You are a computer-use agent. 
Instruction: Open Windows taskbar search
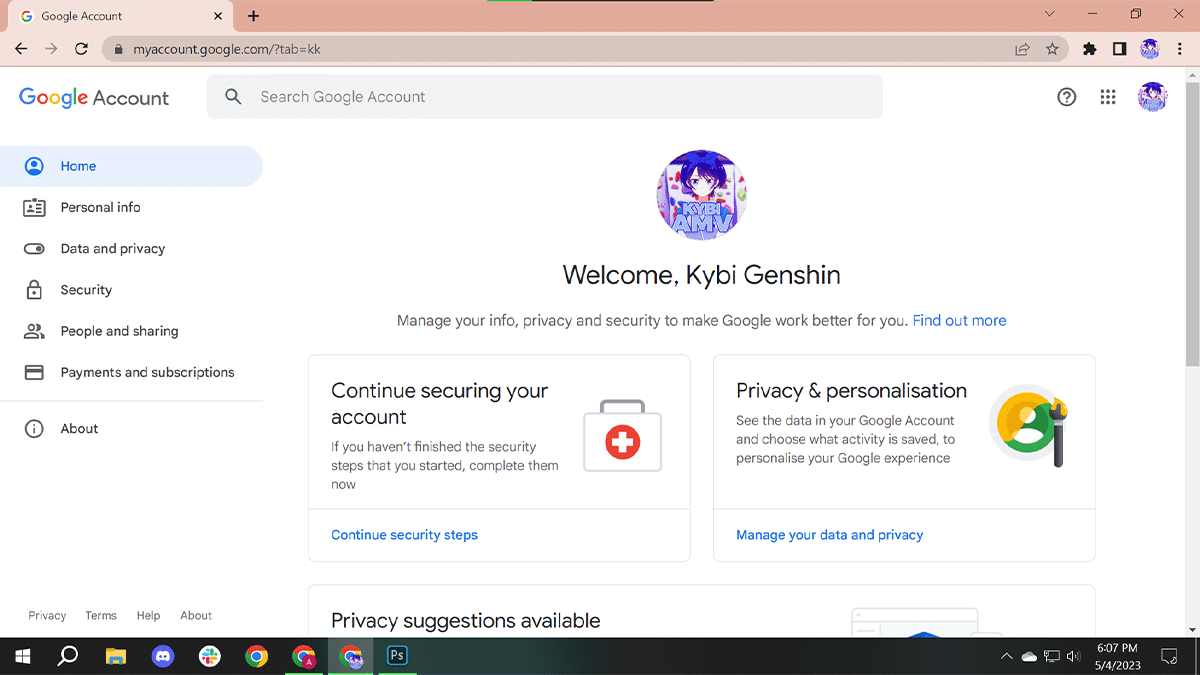[68, 656]
